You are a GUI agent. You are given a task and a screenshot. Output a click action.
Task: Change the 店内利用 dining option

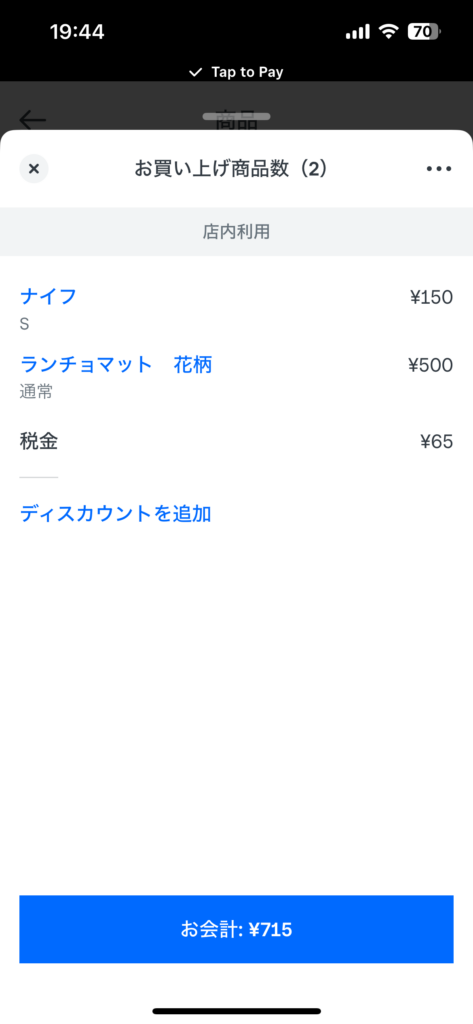click(x=236, y=232)
